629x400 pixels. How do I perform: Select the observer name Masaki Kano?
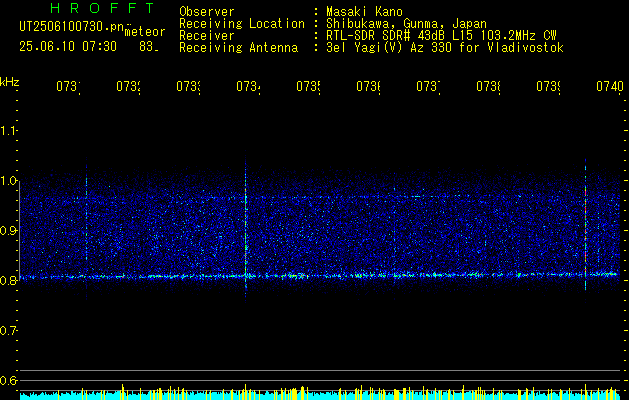[x=364, y=11]
